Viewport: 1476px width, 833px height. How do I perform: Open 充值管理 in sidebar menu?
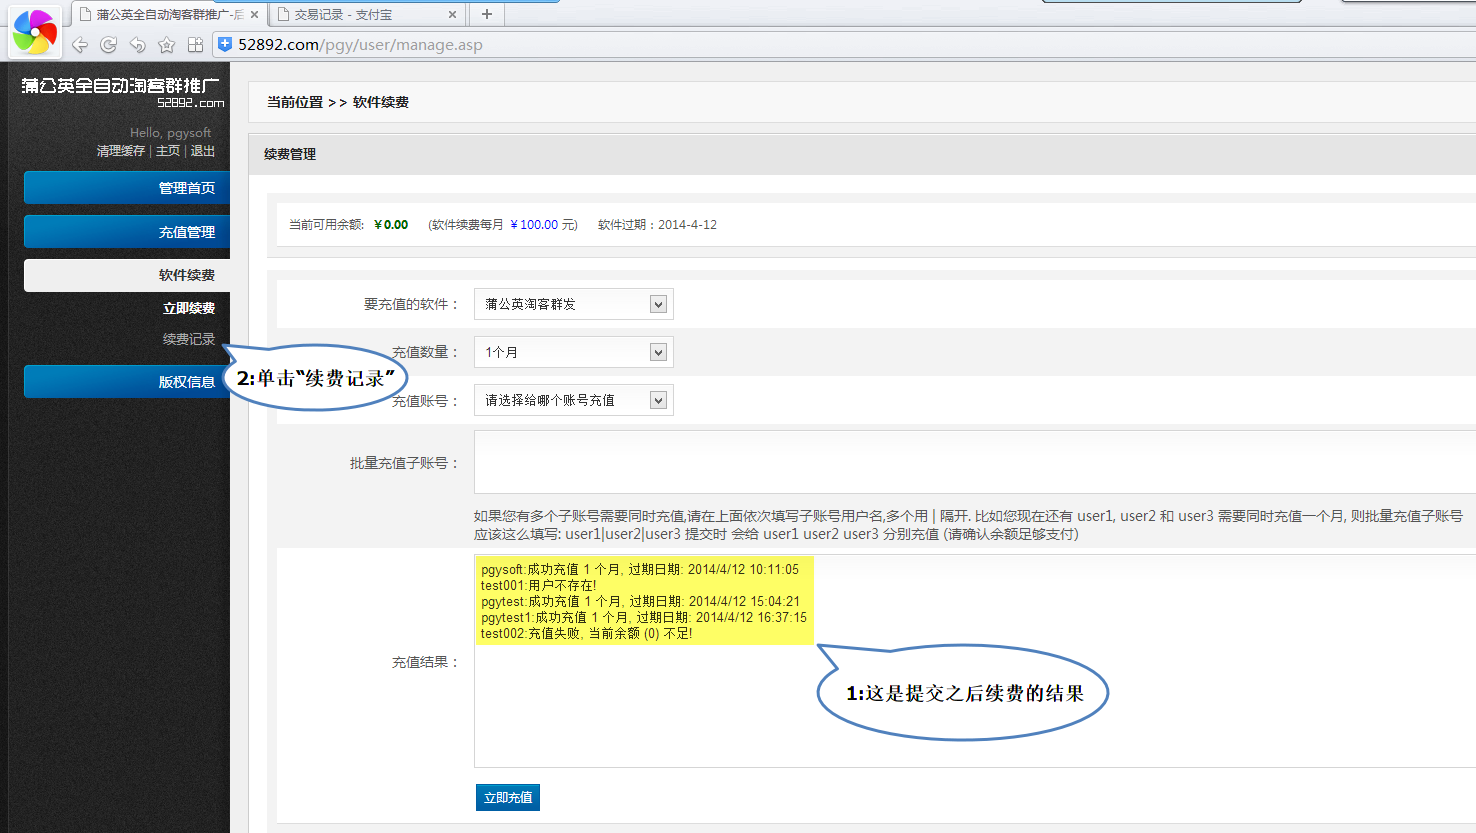pos(127,232)
